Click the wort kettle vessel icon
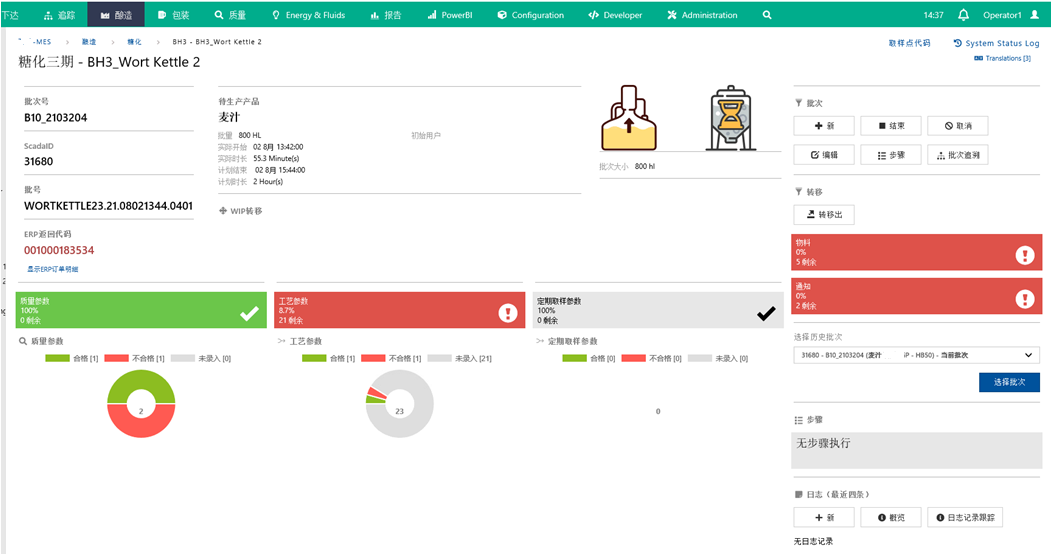 (x=634, y=118)
